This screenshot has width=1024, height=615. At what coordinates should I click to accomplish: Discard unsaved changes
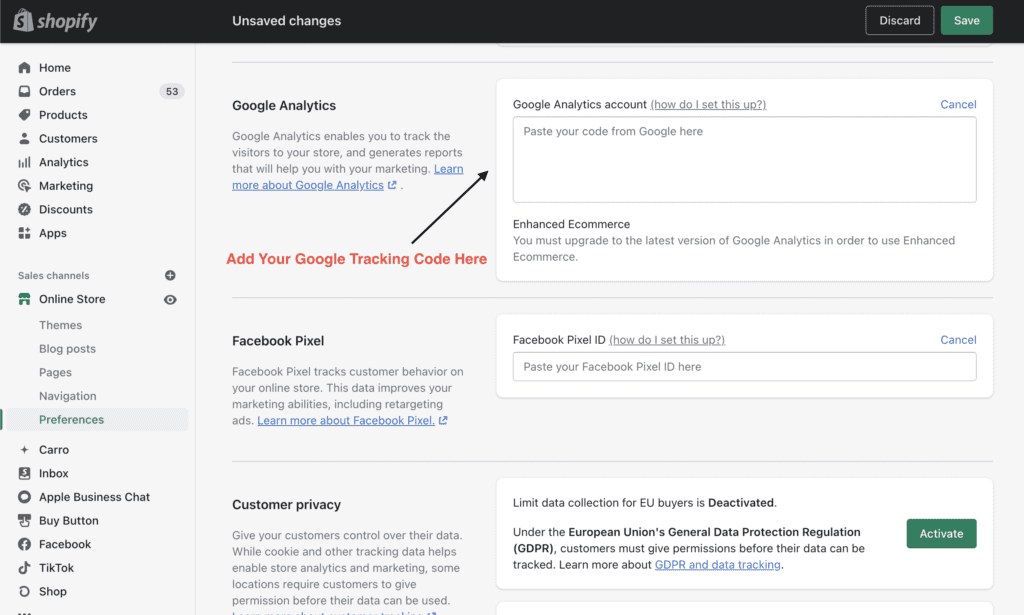coord(899,20)
